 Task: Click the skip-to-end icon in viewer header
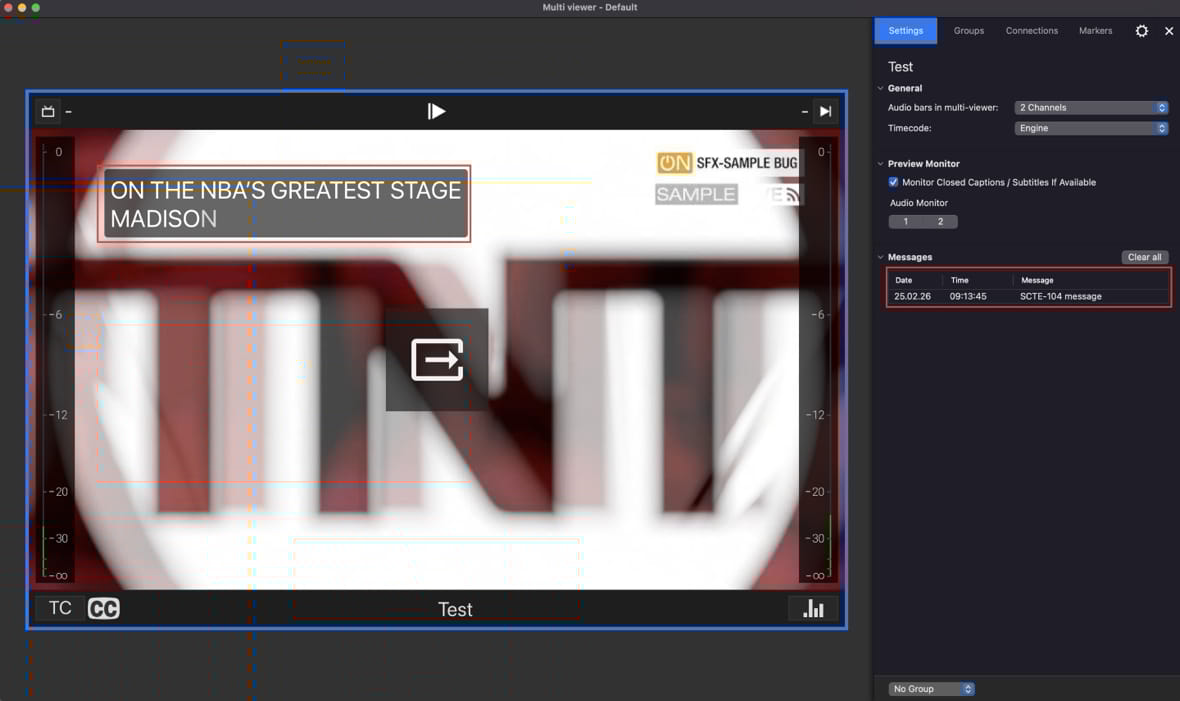pos(825,111)
